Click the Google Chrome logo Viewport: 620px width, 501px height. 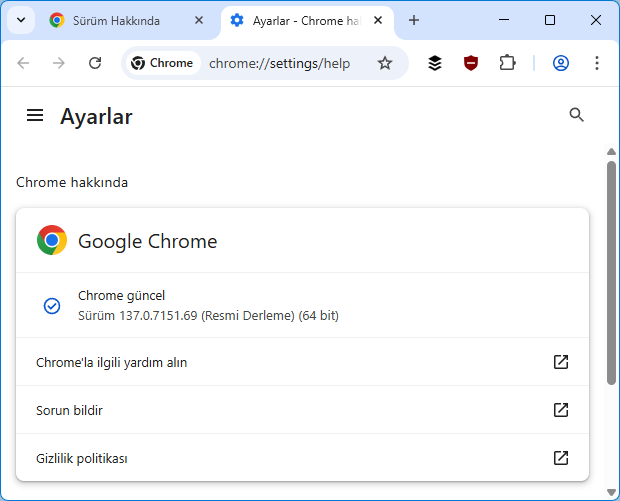pos(52,240)
